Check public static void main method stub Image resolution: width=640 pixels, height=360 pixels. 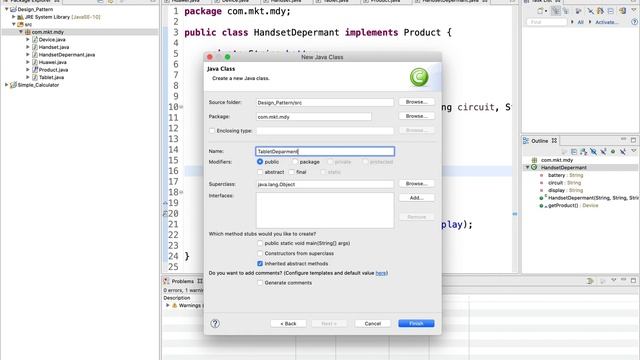[x=260, y=243]
